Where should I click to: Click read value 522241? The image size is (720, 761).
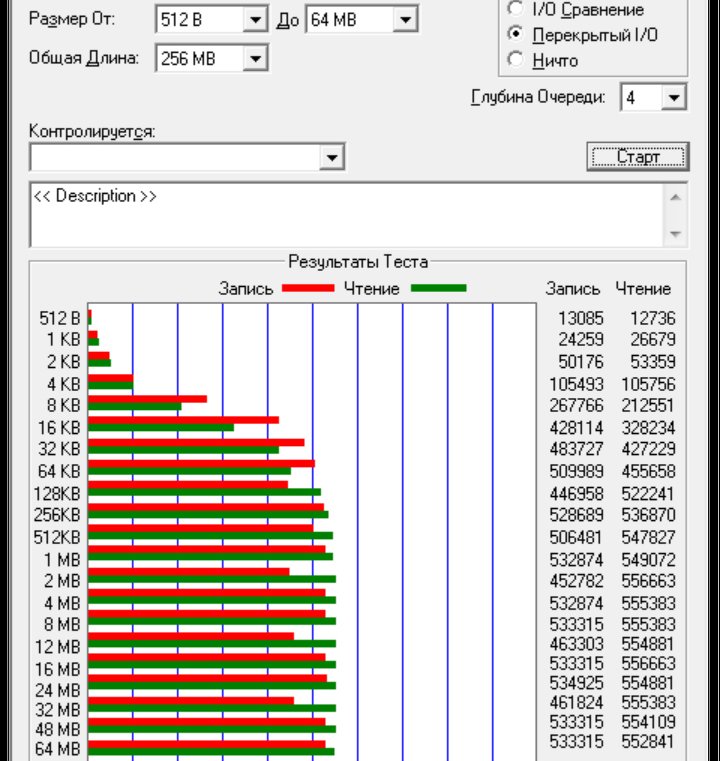[649, 494]
